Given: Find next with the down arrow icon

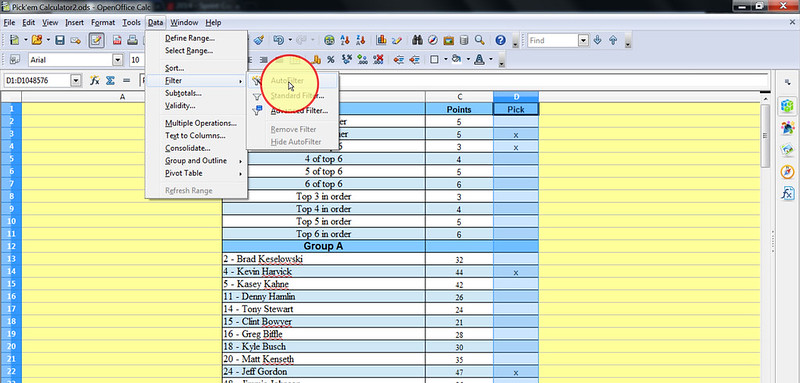Looking at the screenshot, I should click(597, 40).
